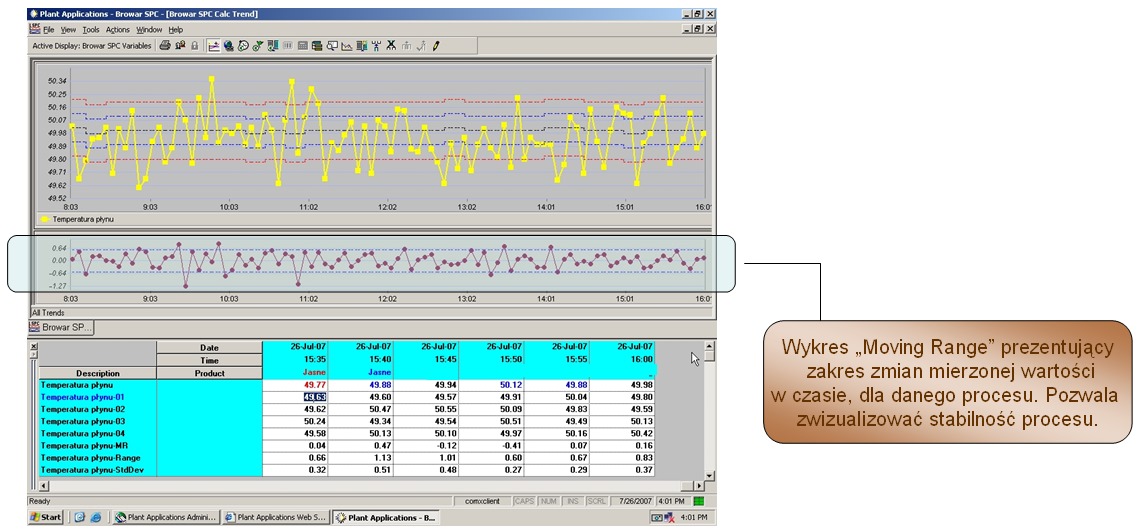This screenshot has width=1139, height=530.
Task: Click the user login icon beside the printer
Action: (x=180, y=45)
